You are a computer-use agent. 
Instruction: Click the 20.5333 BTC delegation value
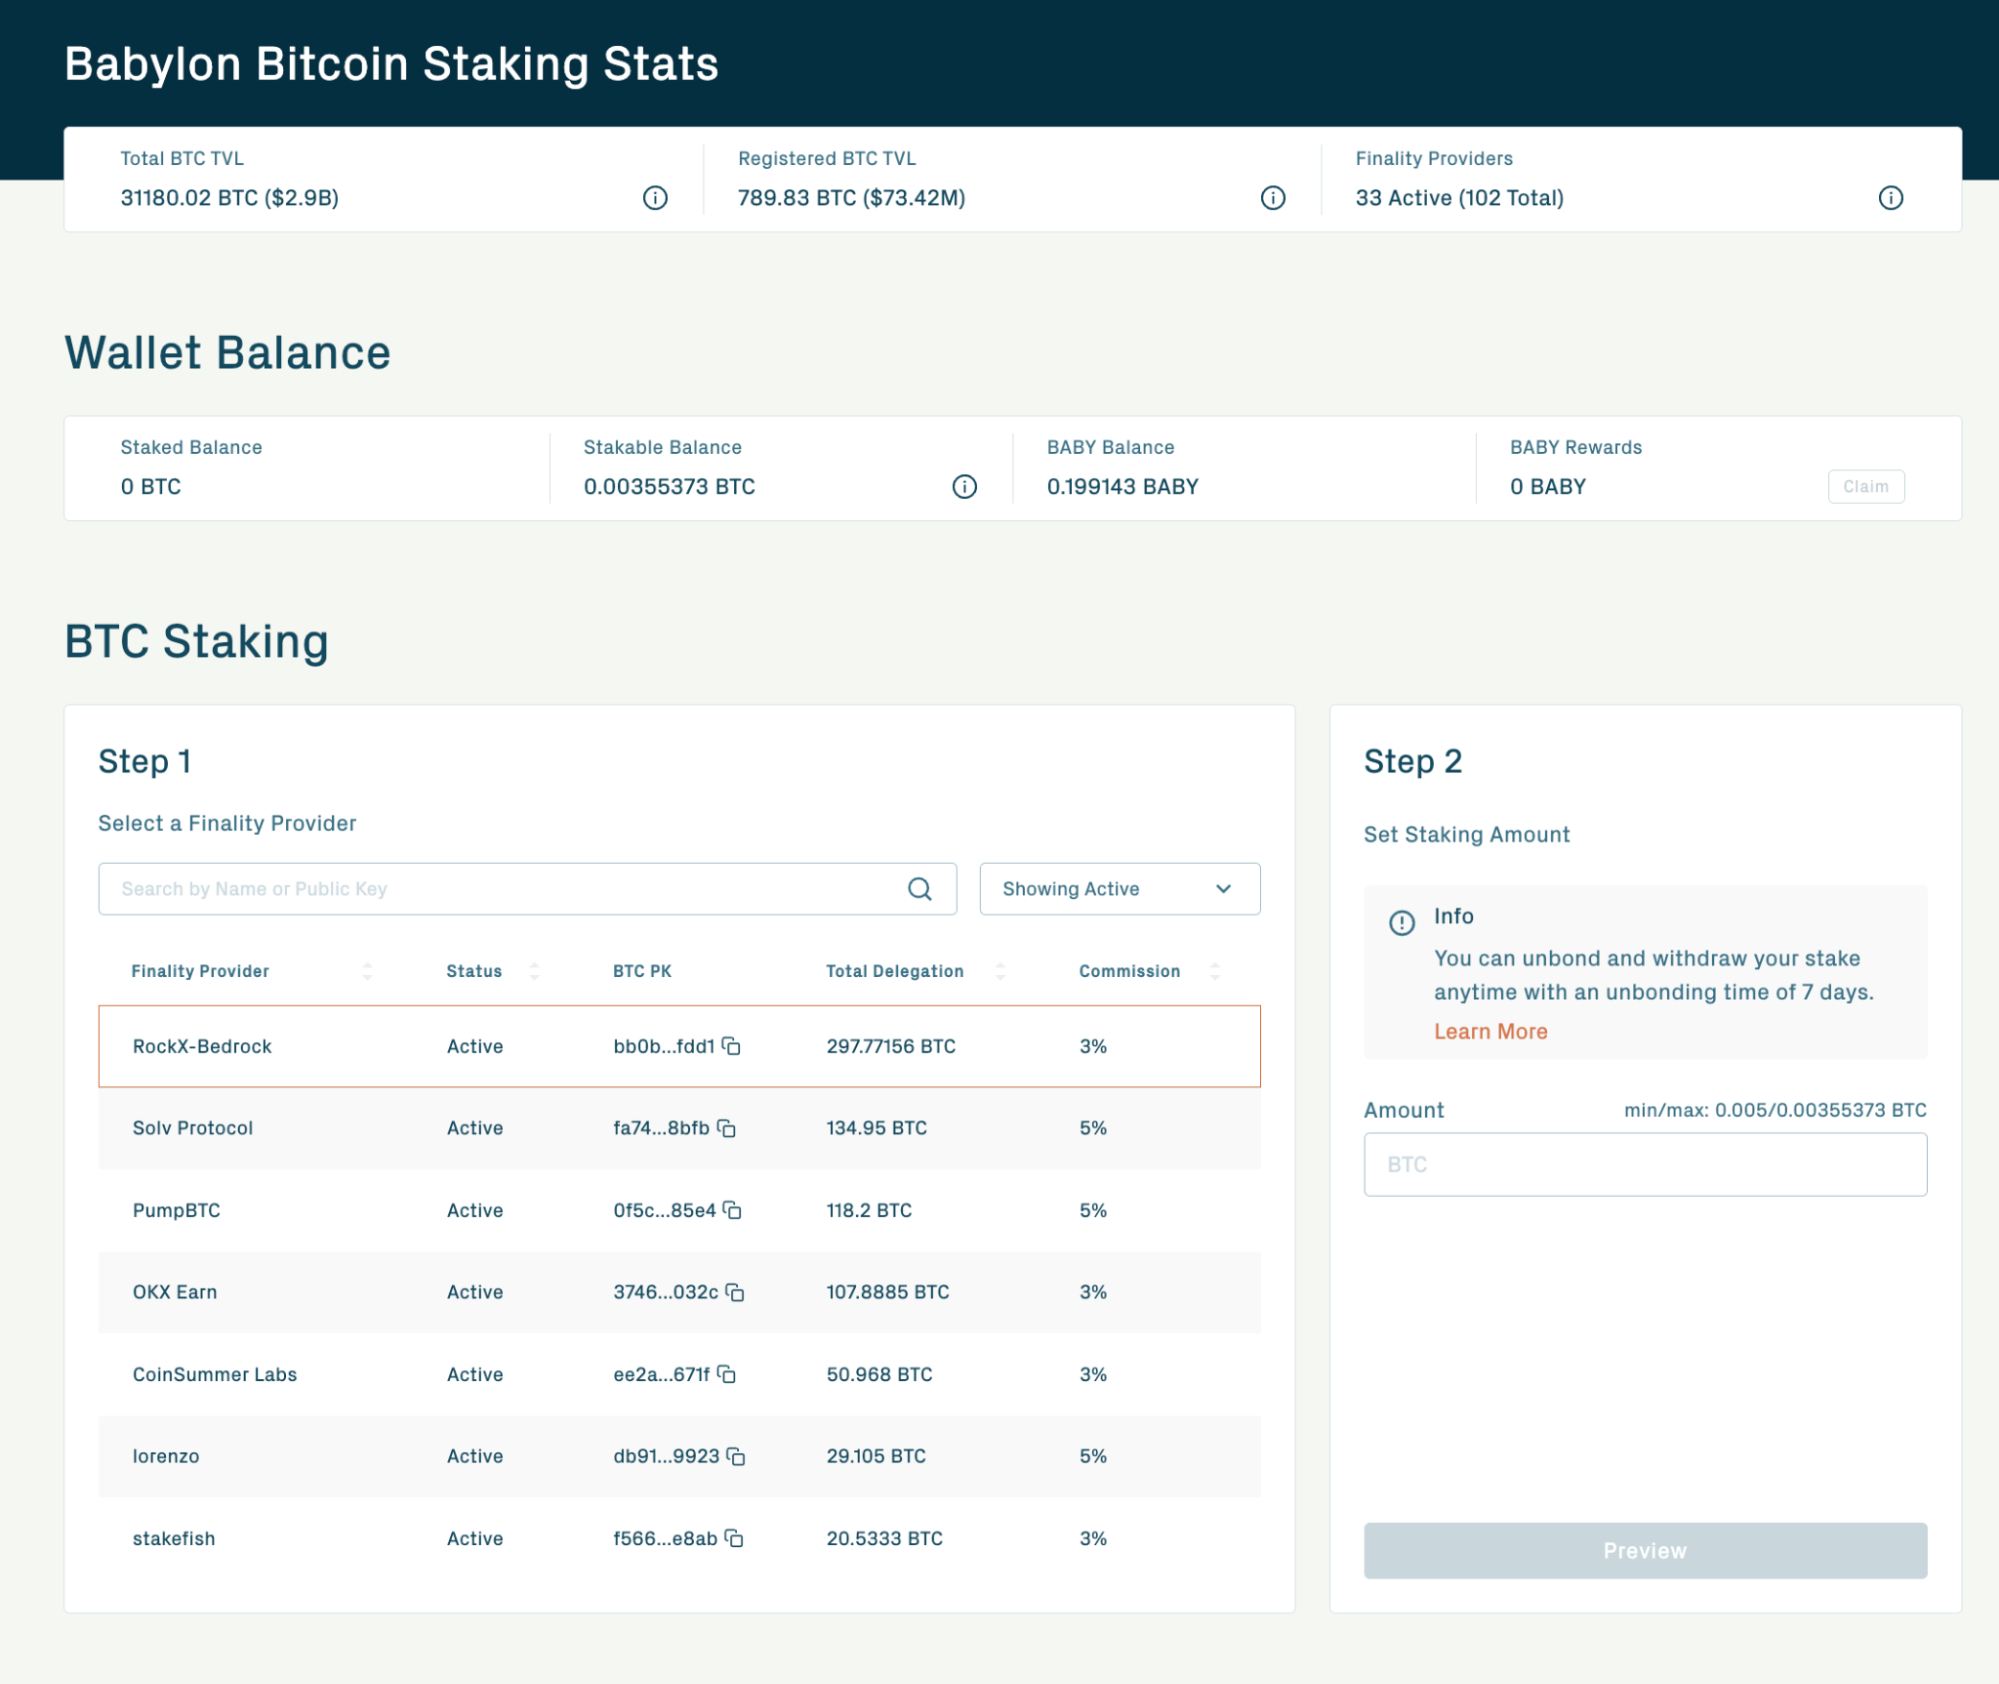tap(885, 1538)
